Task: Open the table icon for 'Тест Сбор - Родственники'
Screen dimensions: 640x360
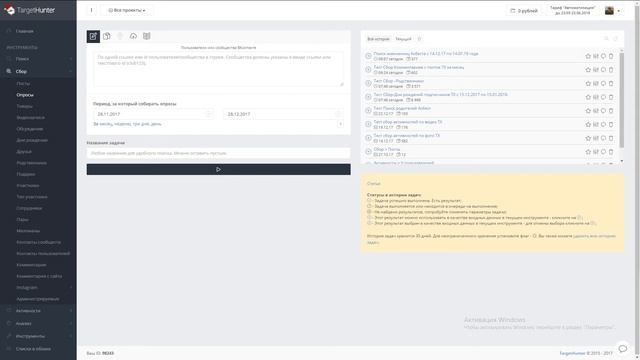Action: pos(596,84)
